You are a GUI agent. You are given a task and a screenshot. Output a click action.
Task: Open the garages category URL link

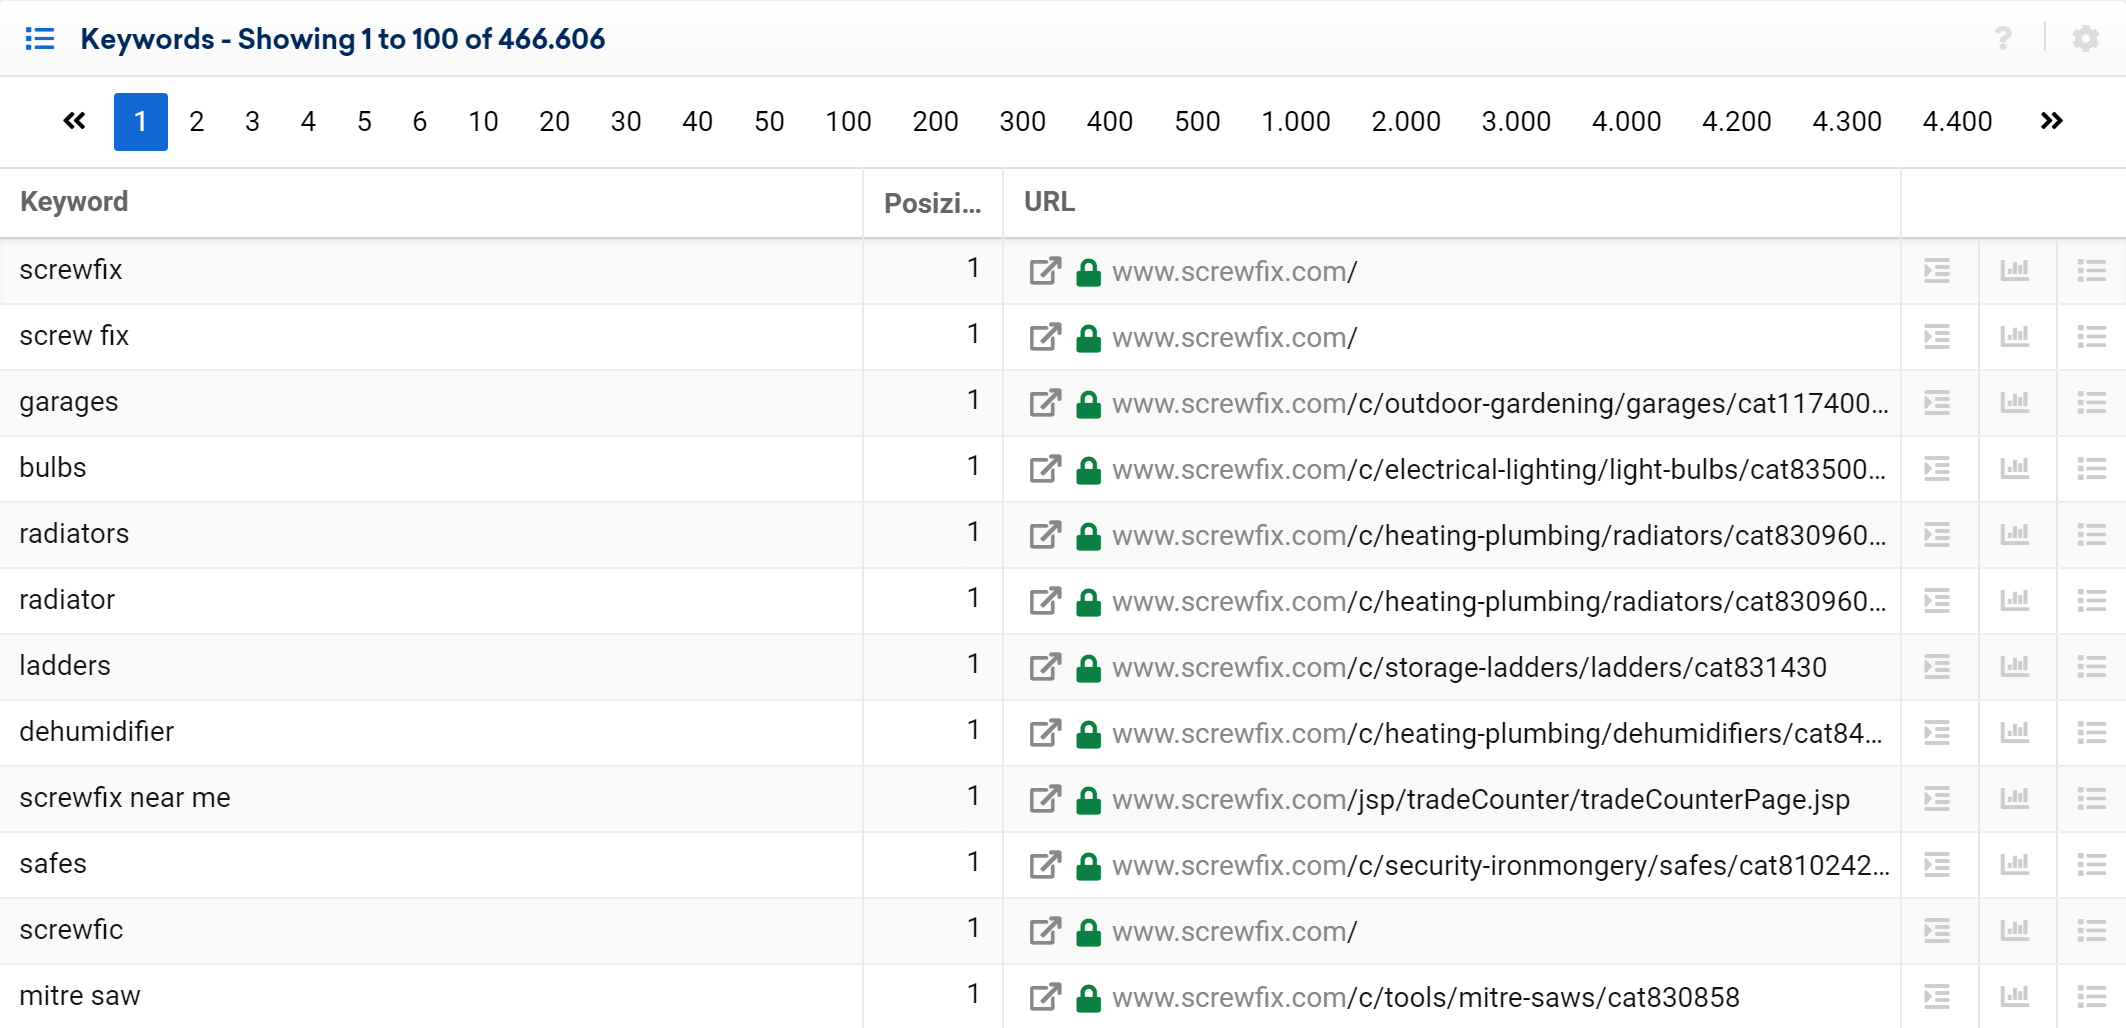point(1500,404)
